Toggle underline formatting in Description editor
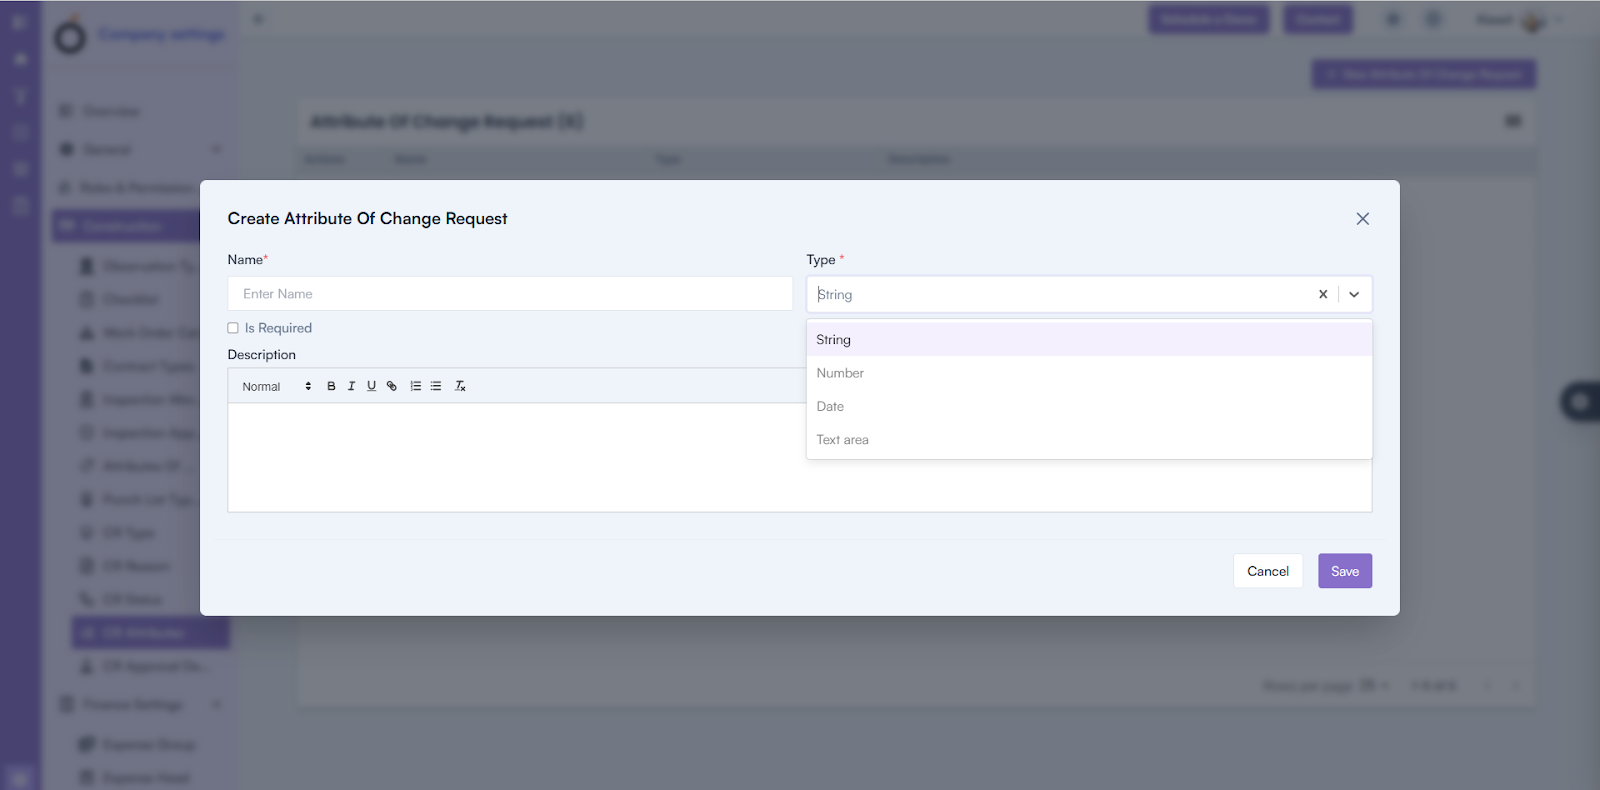This screenshot has width=1600, height=790. coord(371,386)
